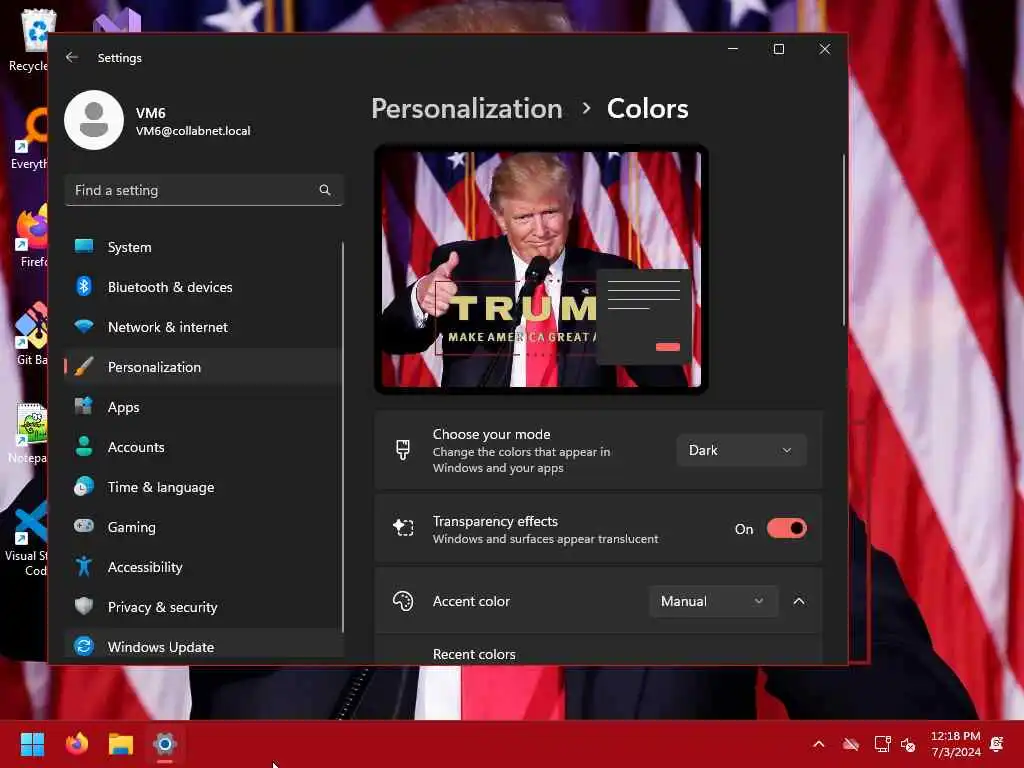Viewport: 1024px width, 768px height.
Task: Open Gaming settings page
Action: (x=203, y=526)
